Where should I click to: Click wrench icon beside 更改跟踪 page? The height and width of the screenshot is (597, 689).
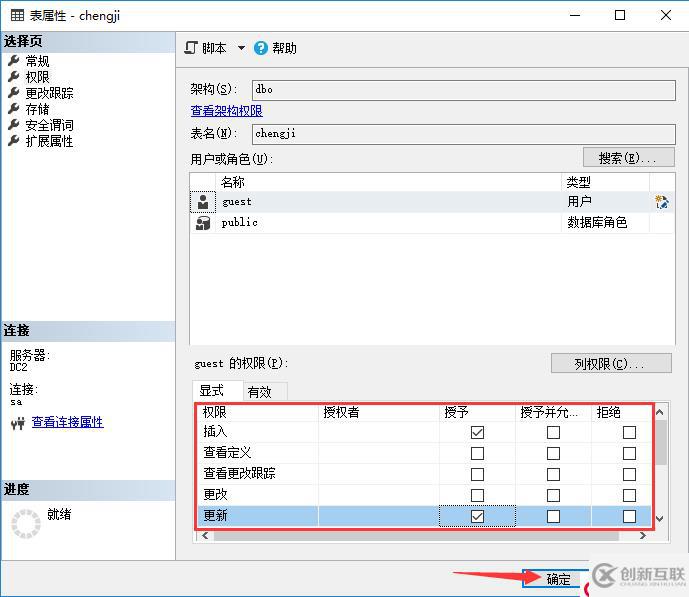[14, 93]
